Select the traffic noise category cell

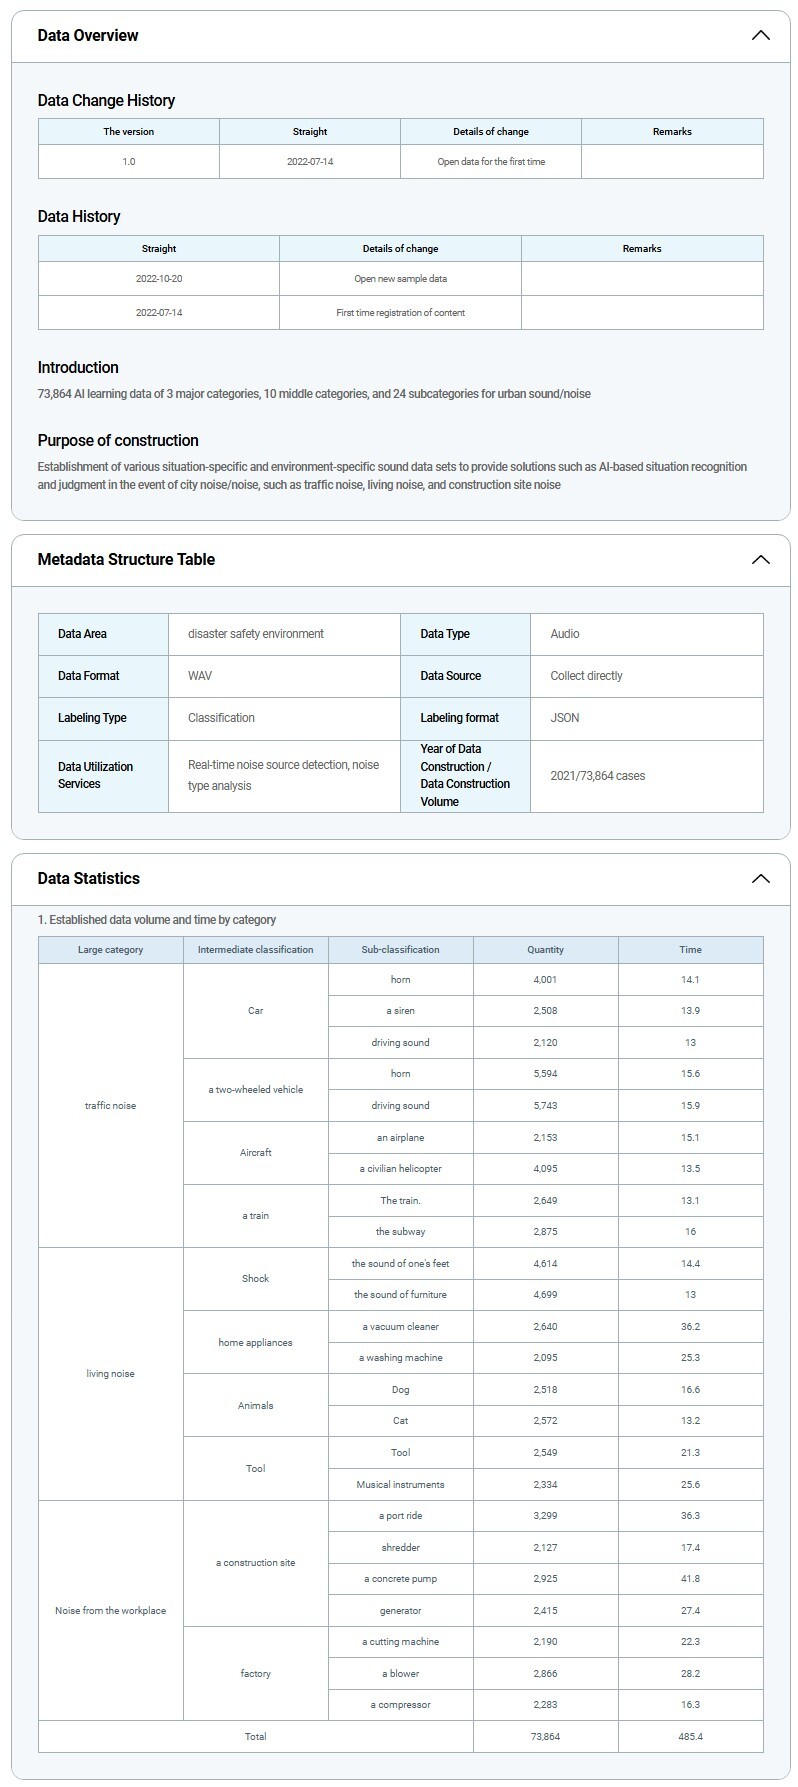110,1106
